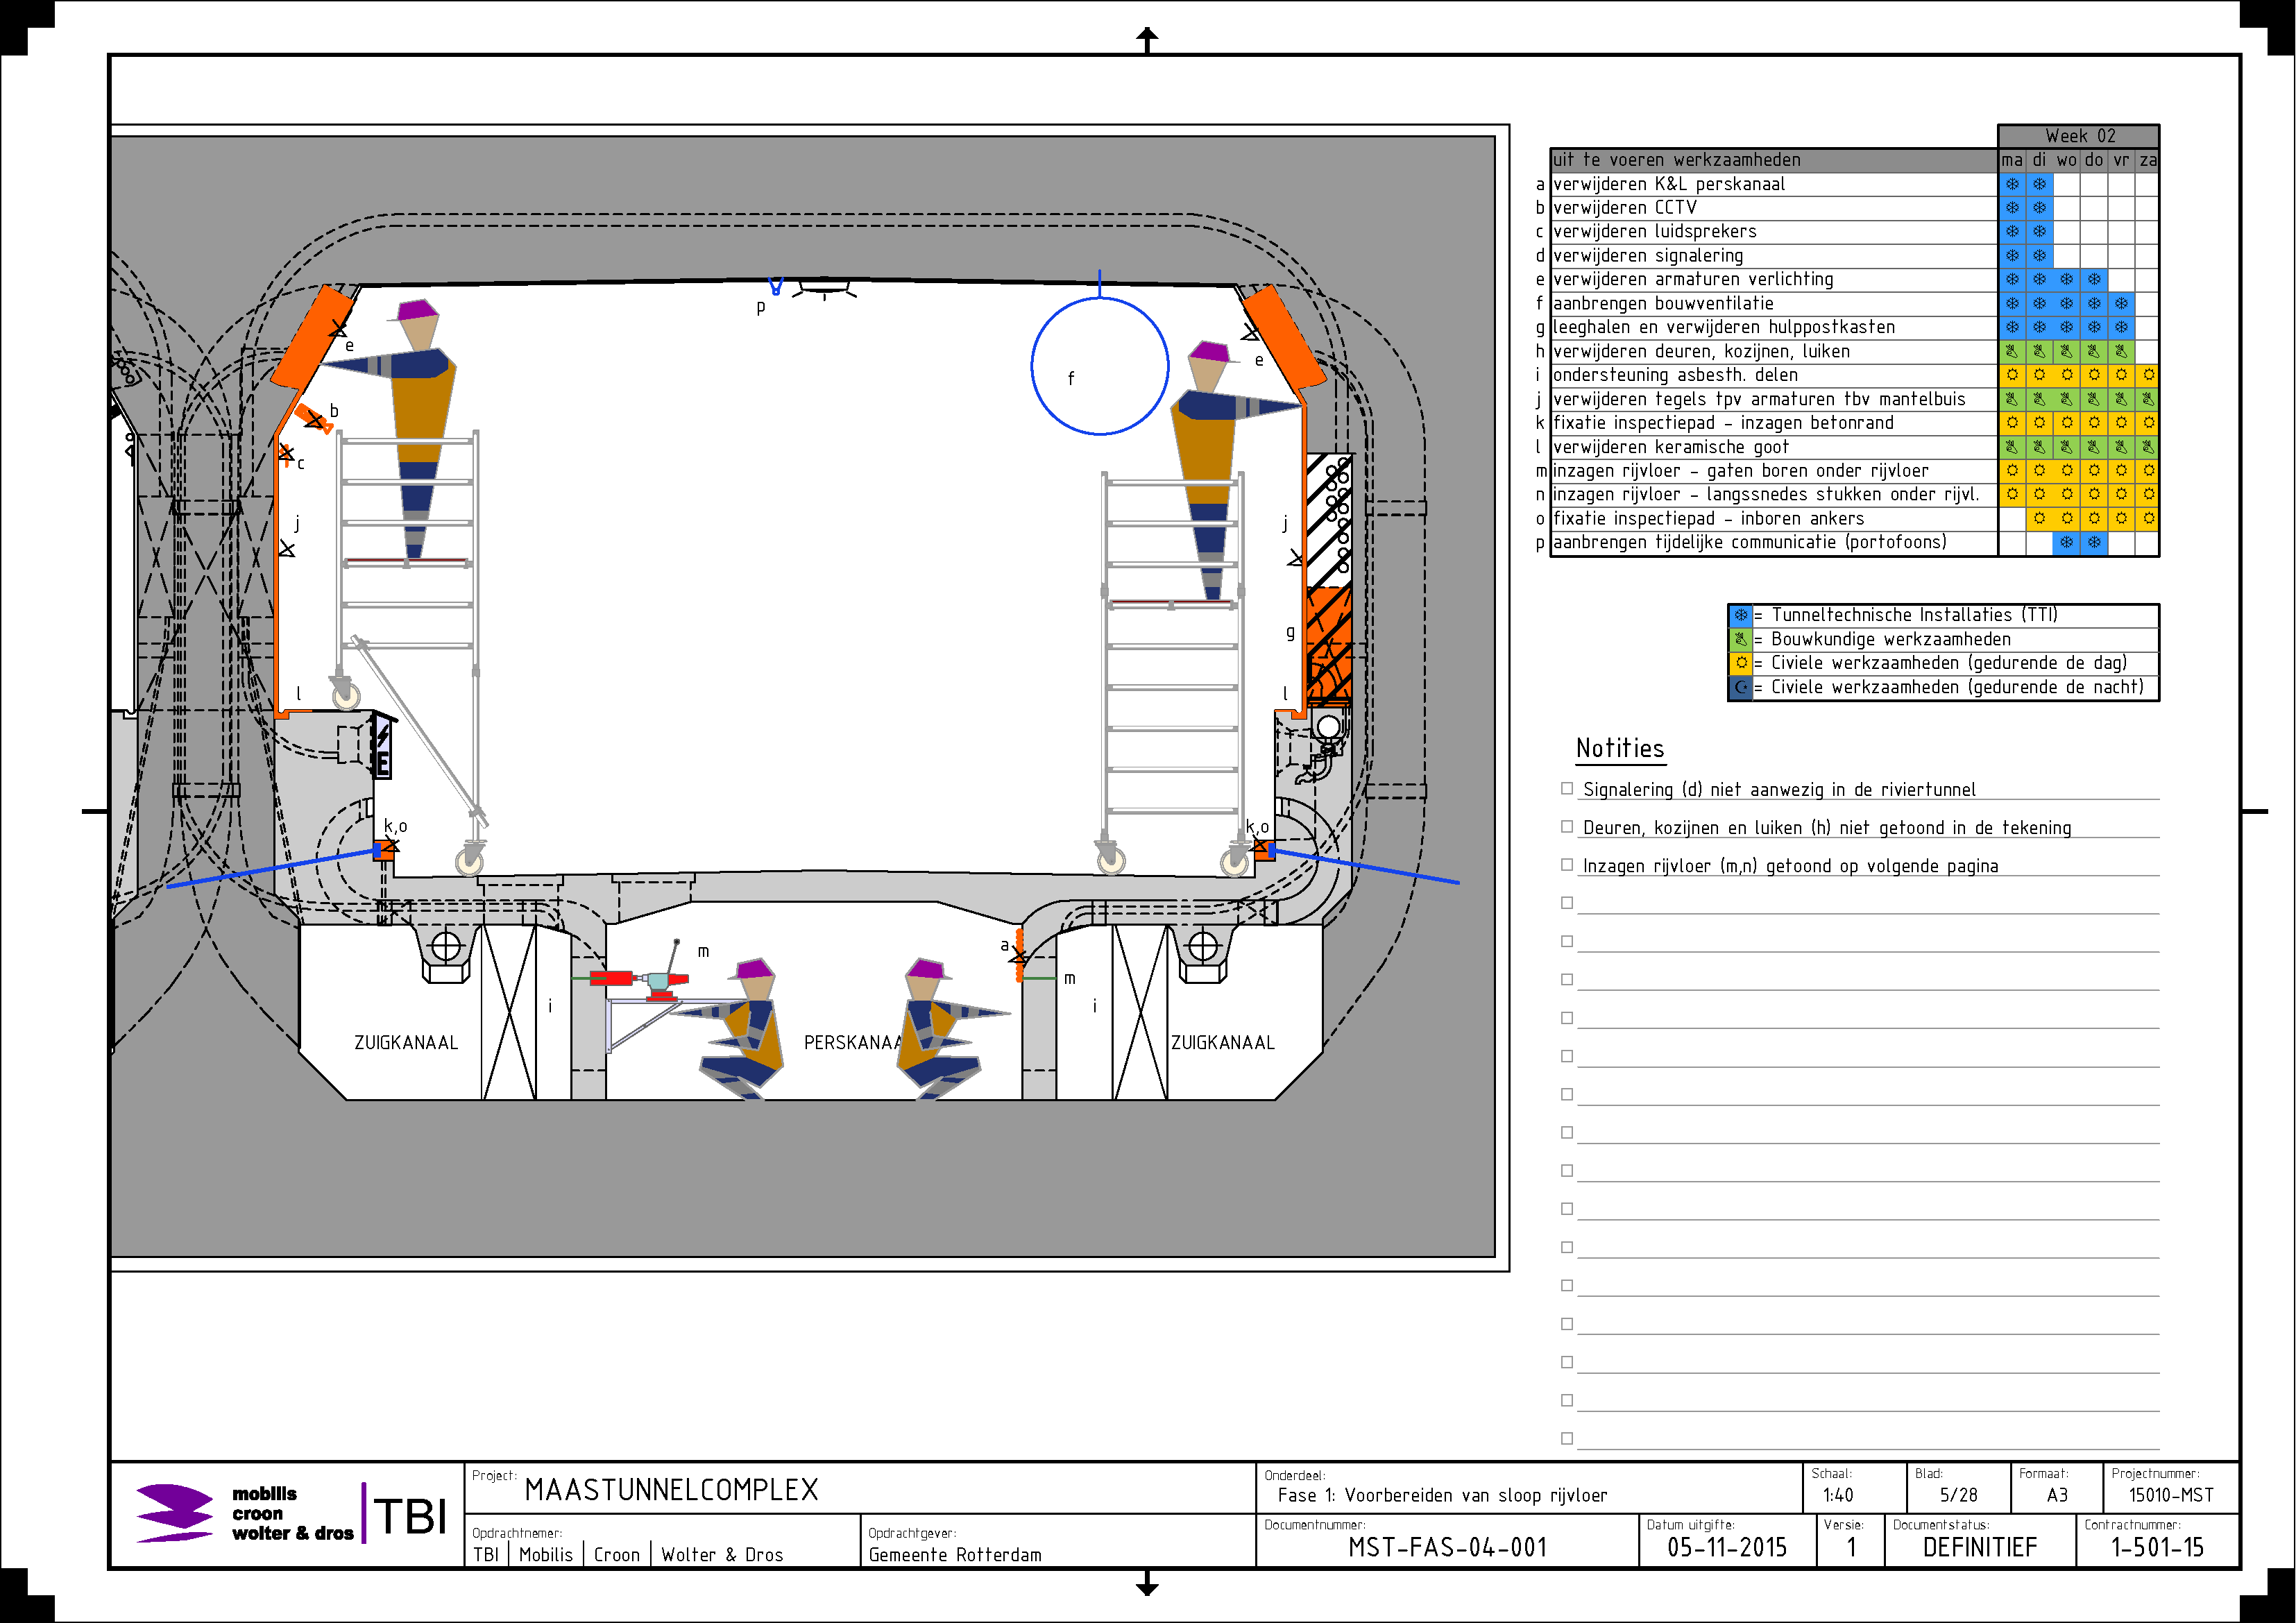Click the row verwijderen CCTV in schedule

click(x=1854, y=208)
